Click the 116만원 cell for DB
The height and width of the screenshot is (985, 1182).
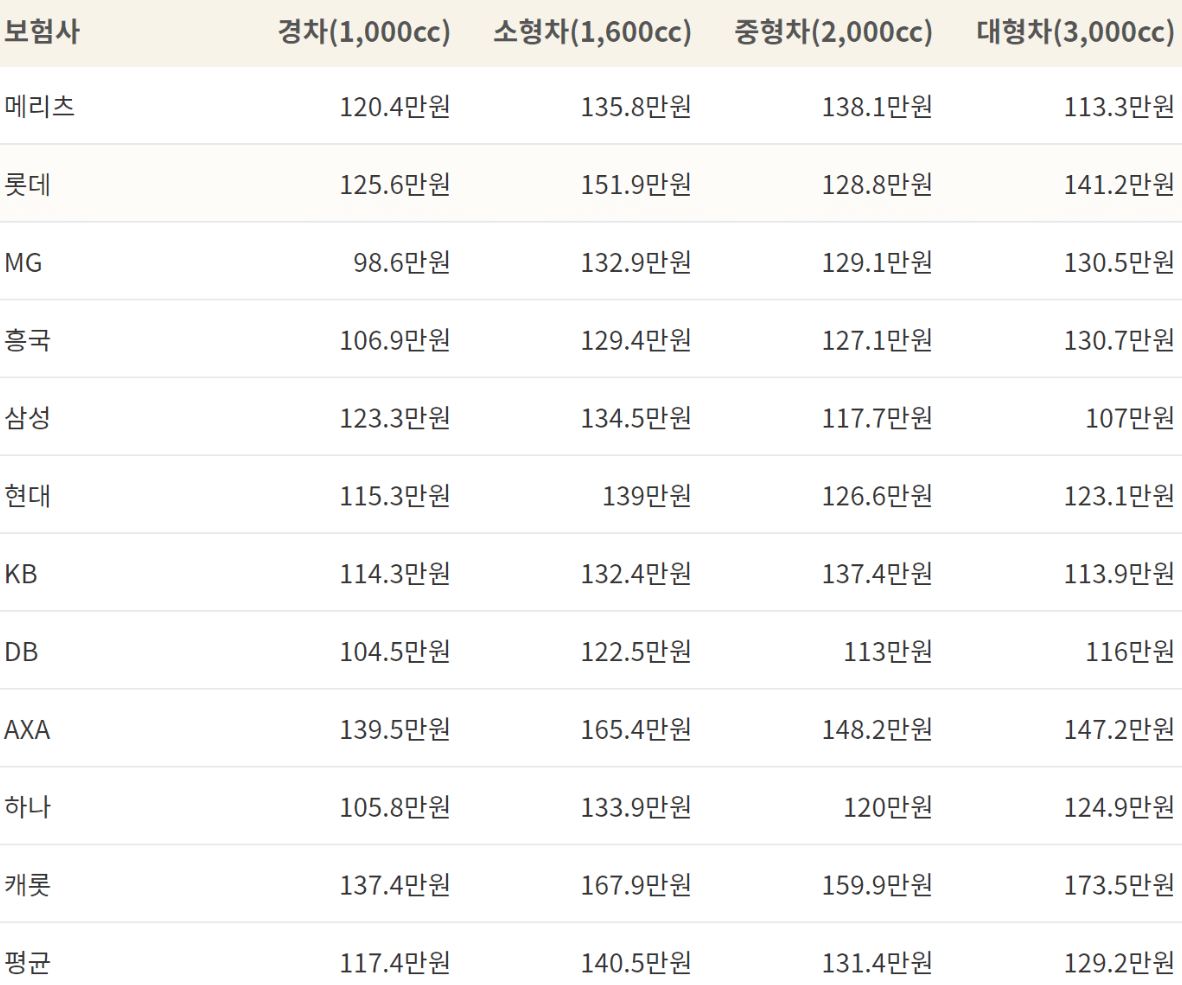[x=1130, y=651]
